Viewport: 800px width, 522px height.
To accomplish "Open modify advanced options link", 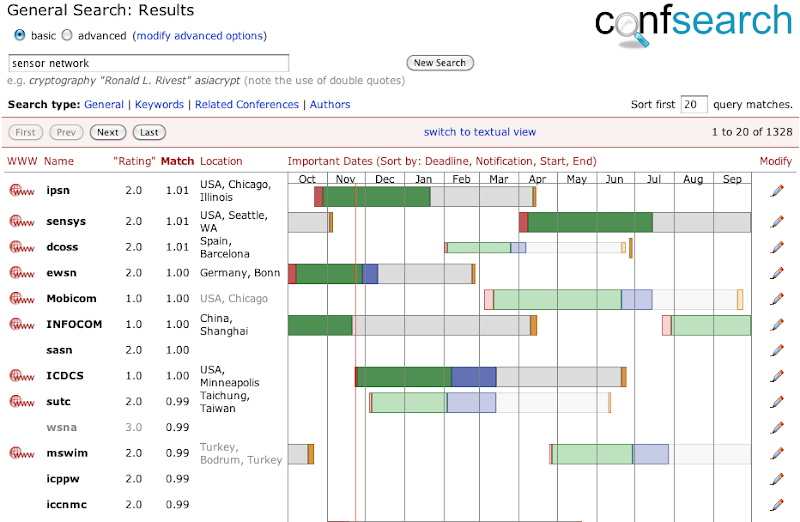I will [199, 36].
